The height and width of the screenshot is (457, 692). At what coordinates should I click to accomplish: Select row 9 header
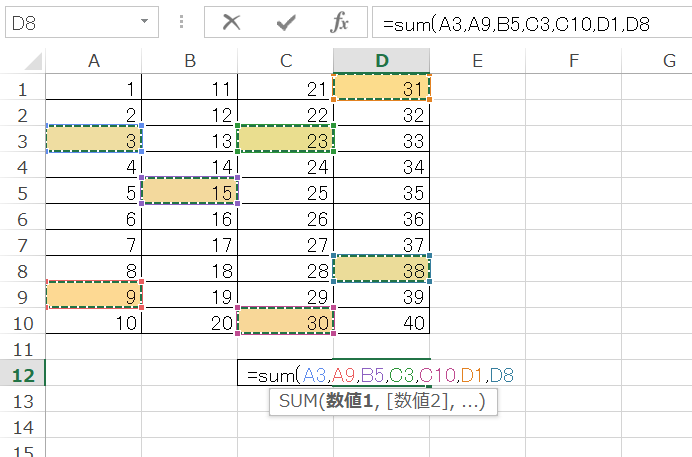pos(23,295)
